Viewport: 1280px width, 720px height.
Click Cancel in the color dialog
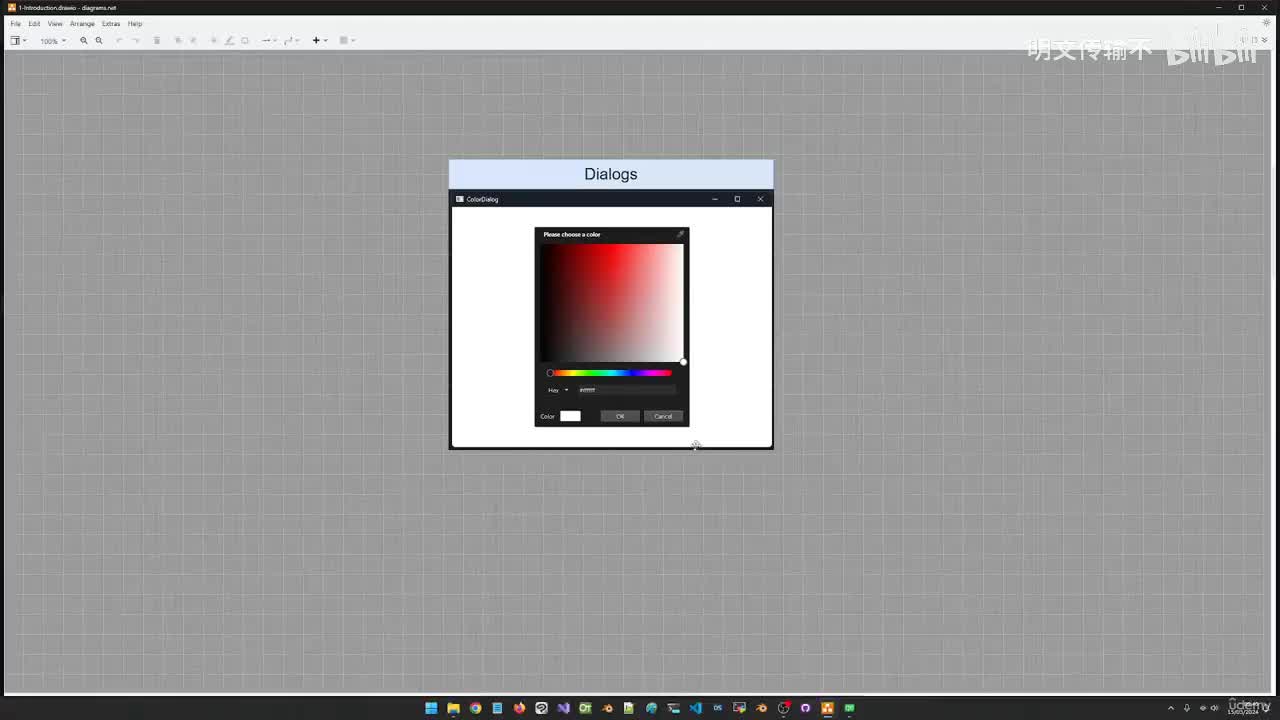point(663,416)
